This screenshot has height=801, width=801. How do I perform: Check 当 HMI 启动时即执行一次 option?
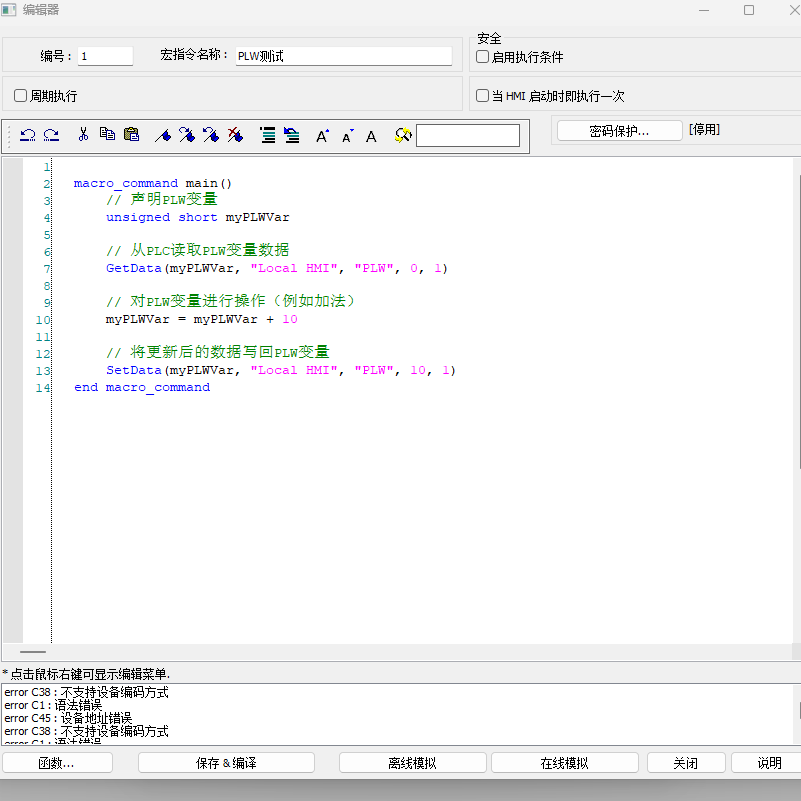[x=482, y=96]
